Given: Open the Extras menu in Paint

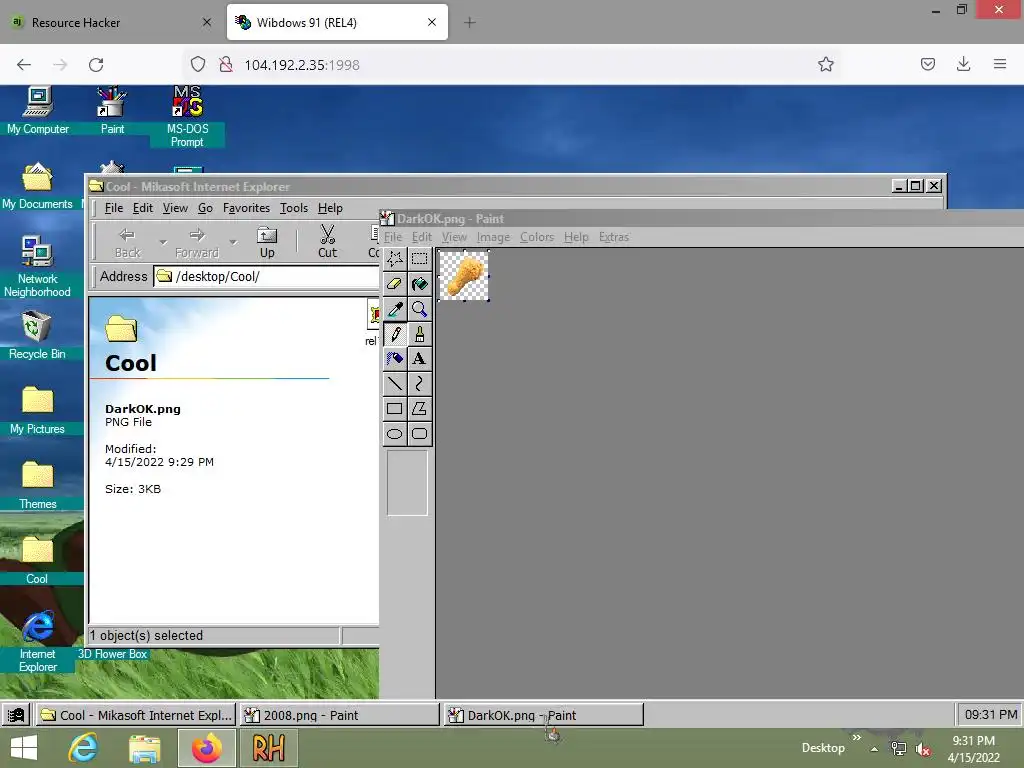Looking at the screenshot, I should pos(614,237).
